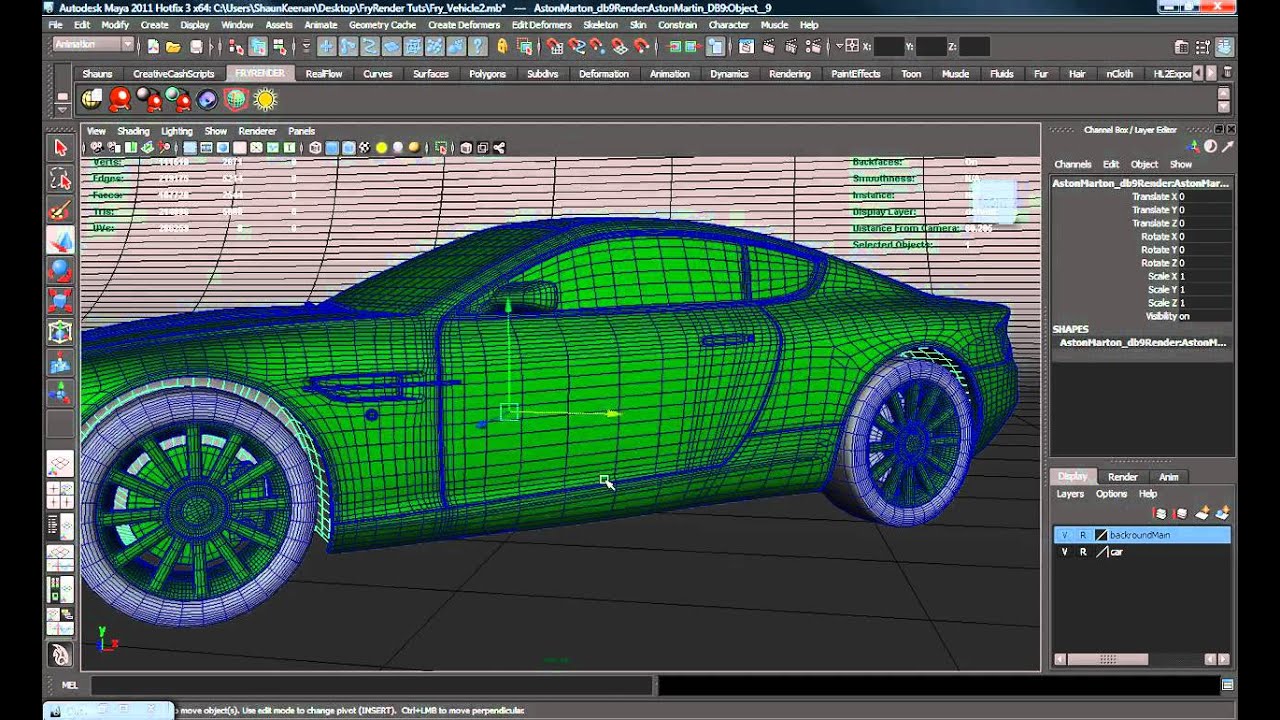
Task: Pick the Select tool arrow
Action: pos(60,148)
